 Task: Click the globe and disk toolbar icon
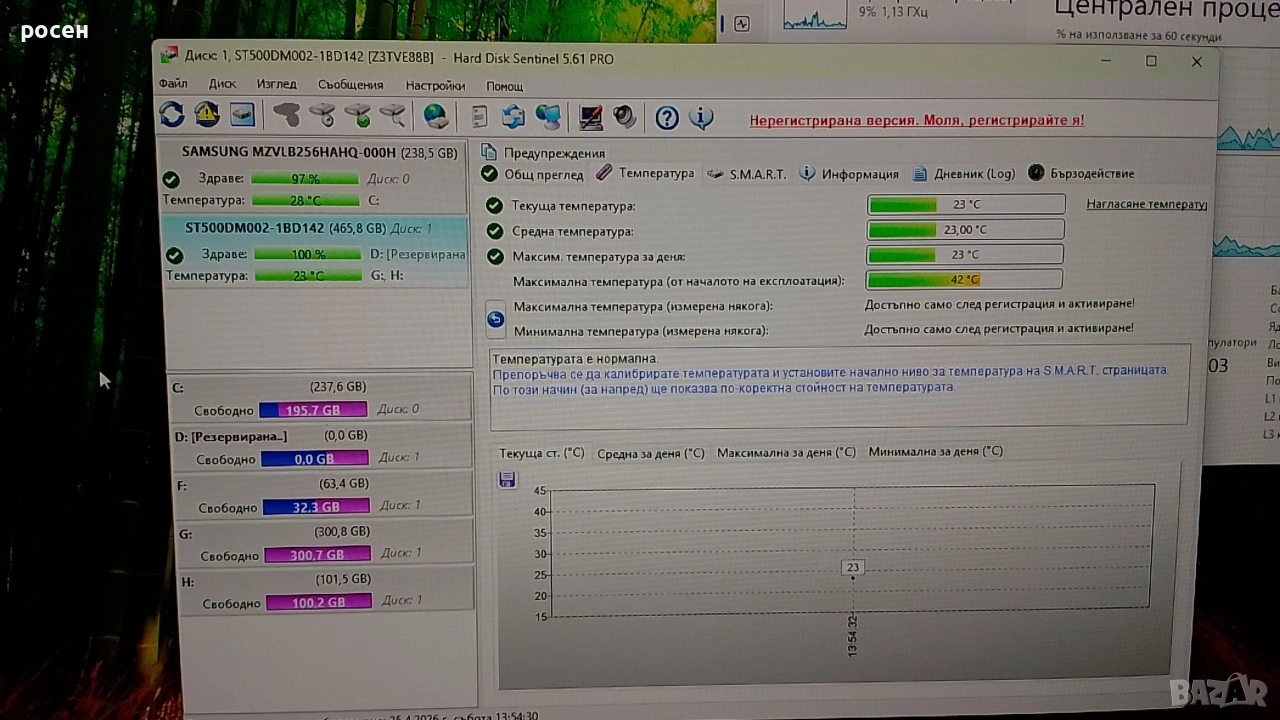pos(436,117)
